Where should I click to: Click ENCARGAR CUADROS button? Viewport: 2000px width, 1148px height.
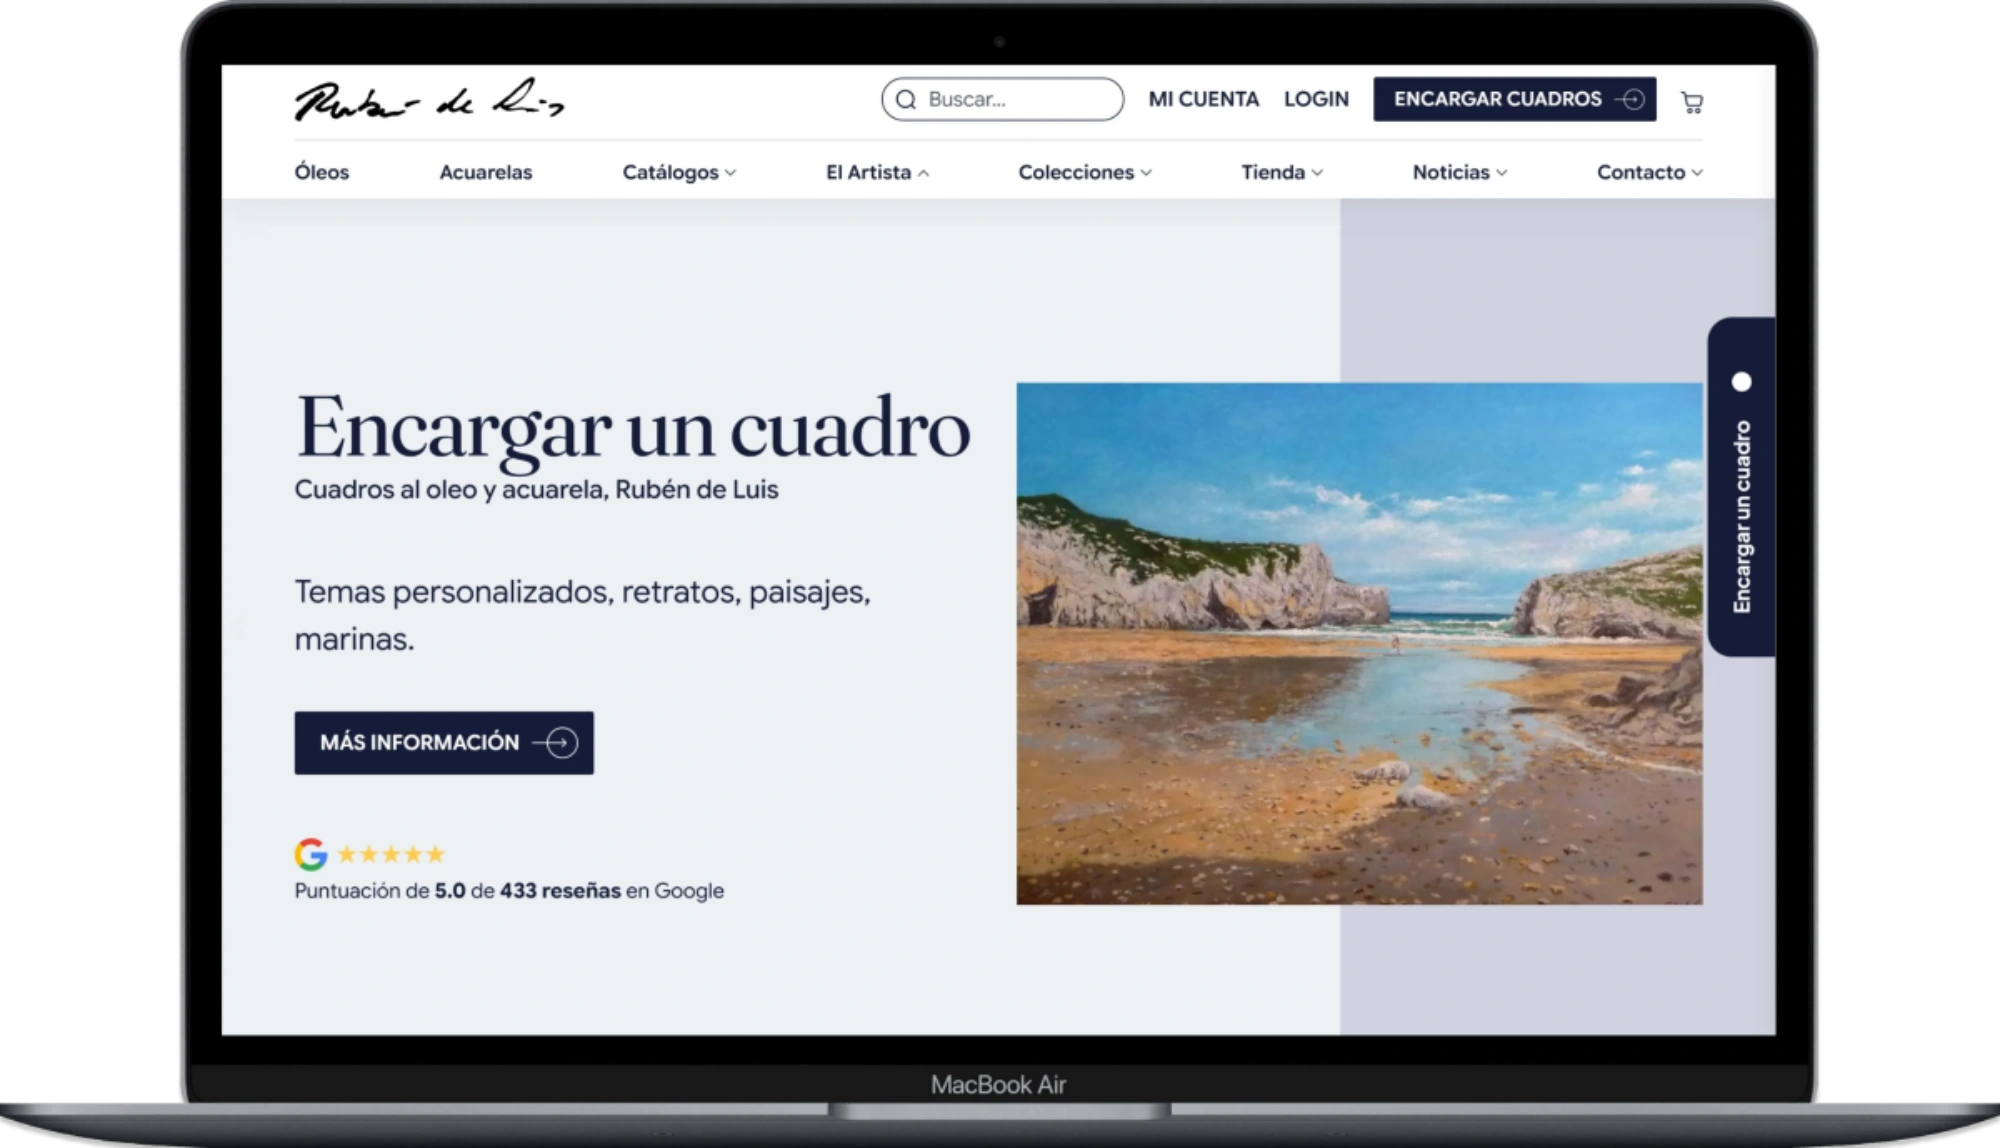[x=1514, y=99]
